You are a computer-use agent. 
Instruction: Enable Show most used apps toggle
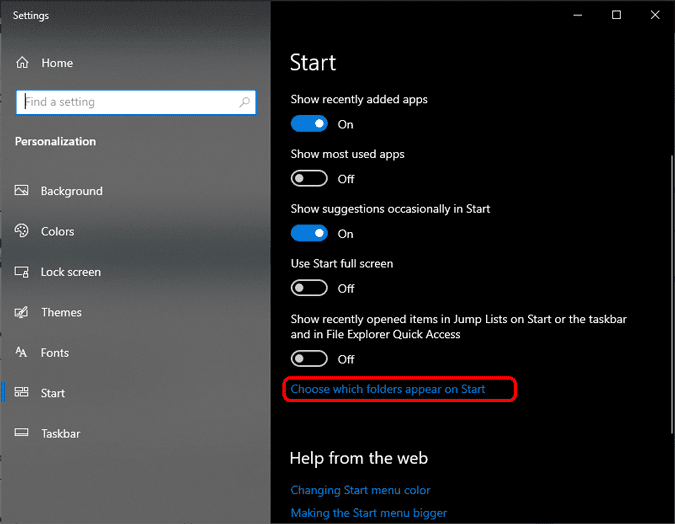click(x=309, y=179)
